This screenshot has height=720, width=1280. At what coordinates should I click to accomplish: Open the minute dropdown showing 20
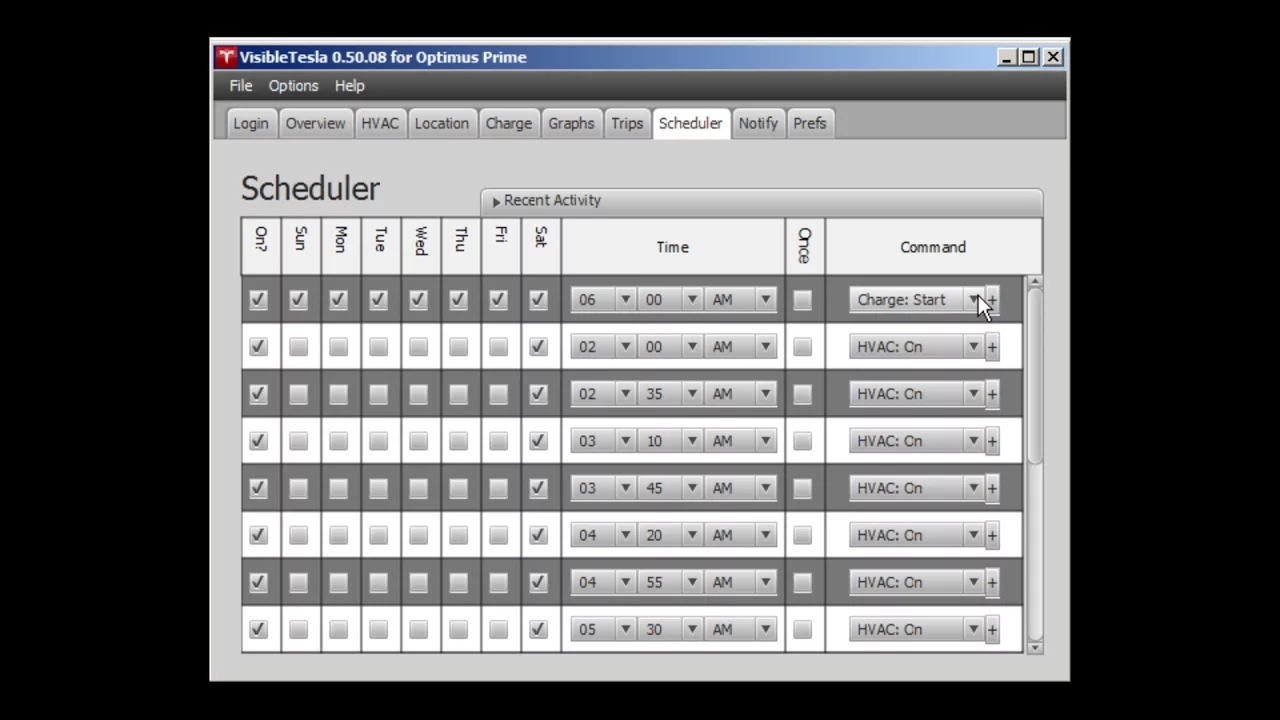click(670, 535)
